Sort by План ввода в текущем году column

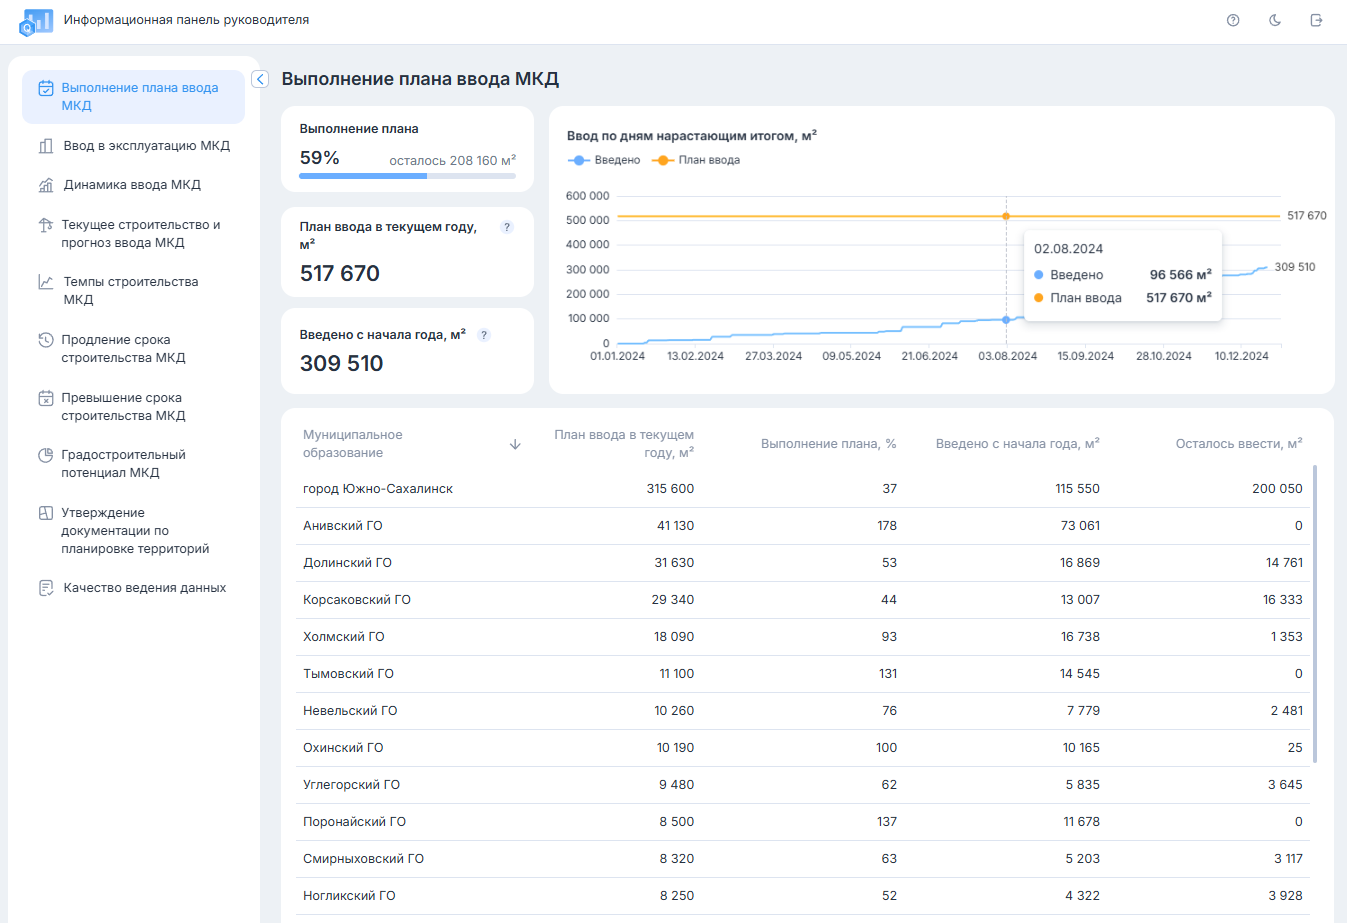624,444
